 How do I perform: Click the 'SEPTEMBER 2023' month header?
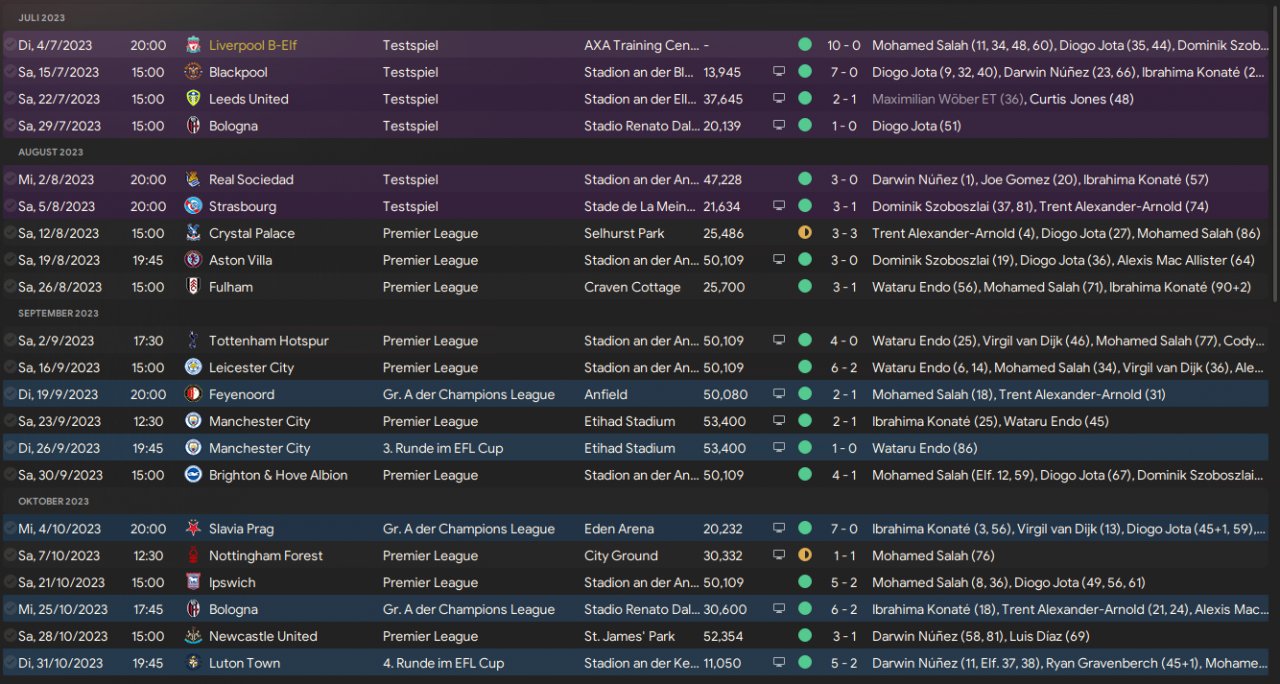coord(58,313)
